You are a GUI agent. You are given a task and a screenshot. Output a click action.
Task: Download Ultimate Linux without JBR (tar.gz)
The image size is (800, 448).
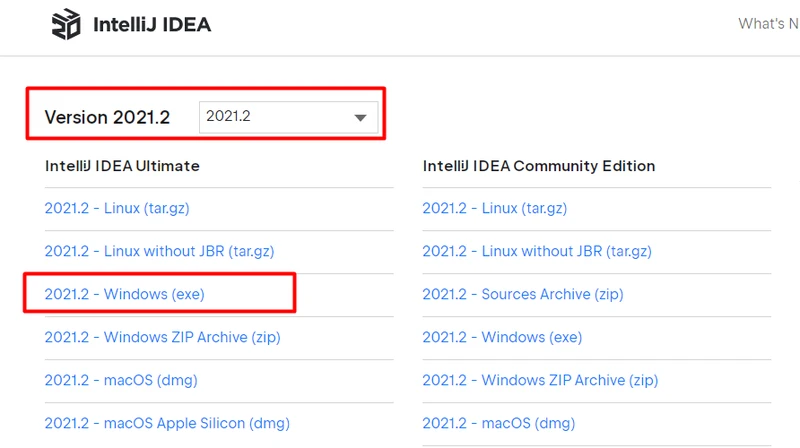point(159,251)
